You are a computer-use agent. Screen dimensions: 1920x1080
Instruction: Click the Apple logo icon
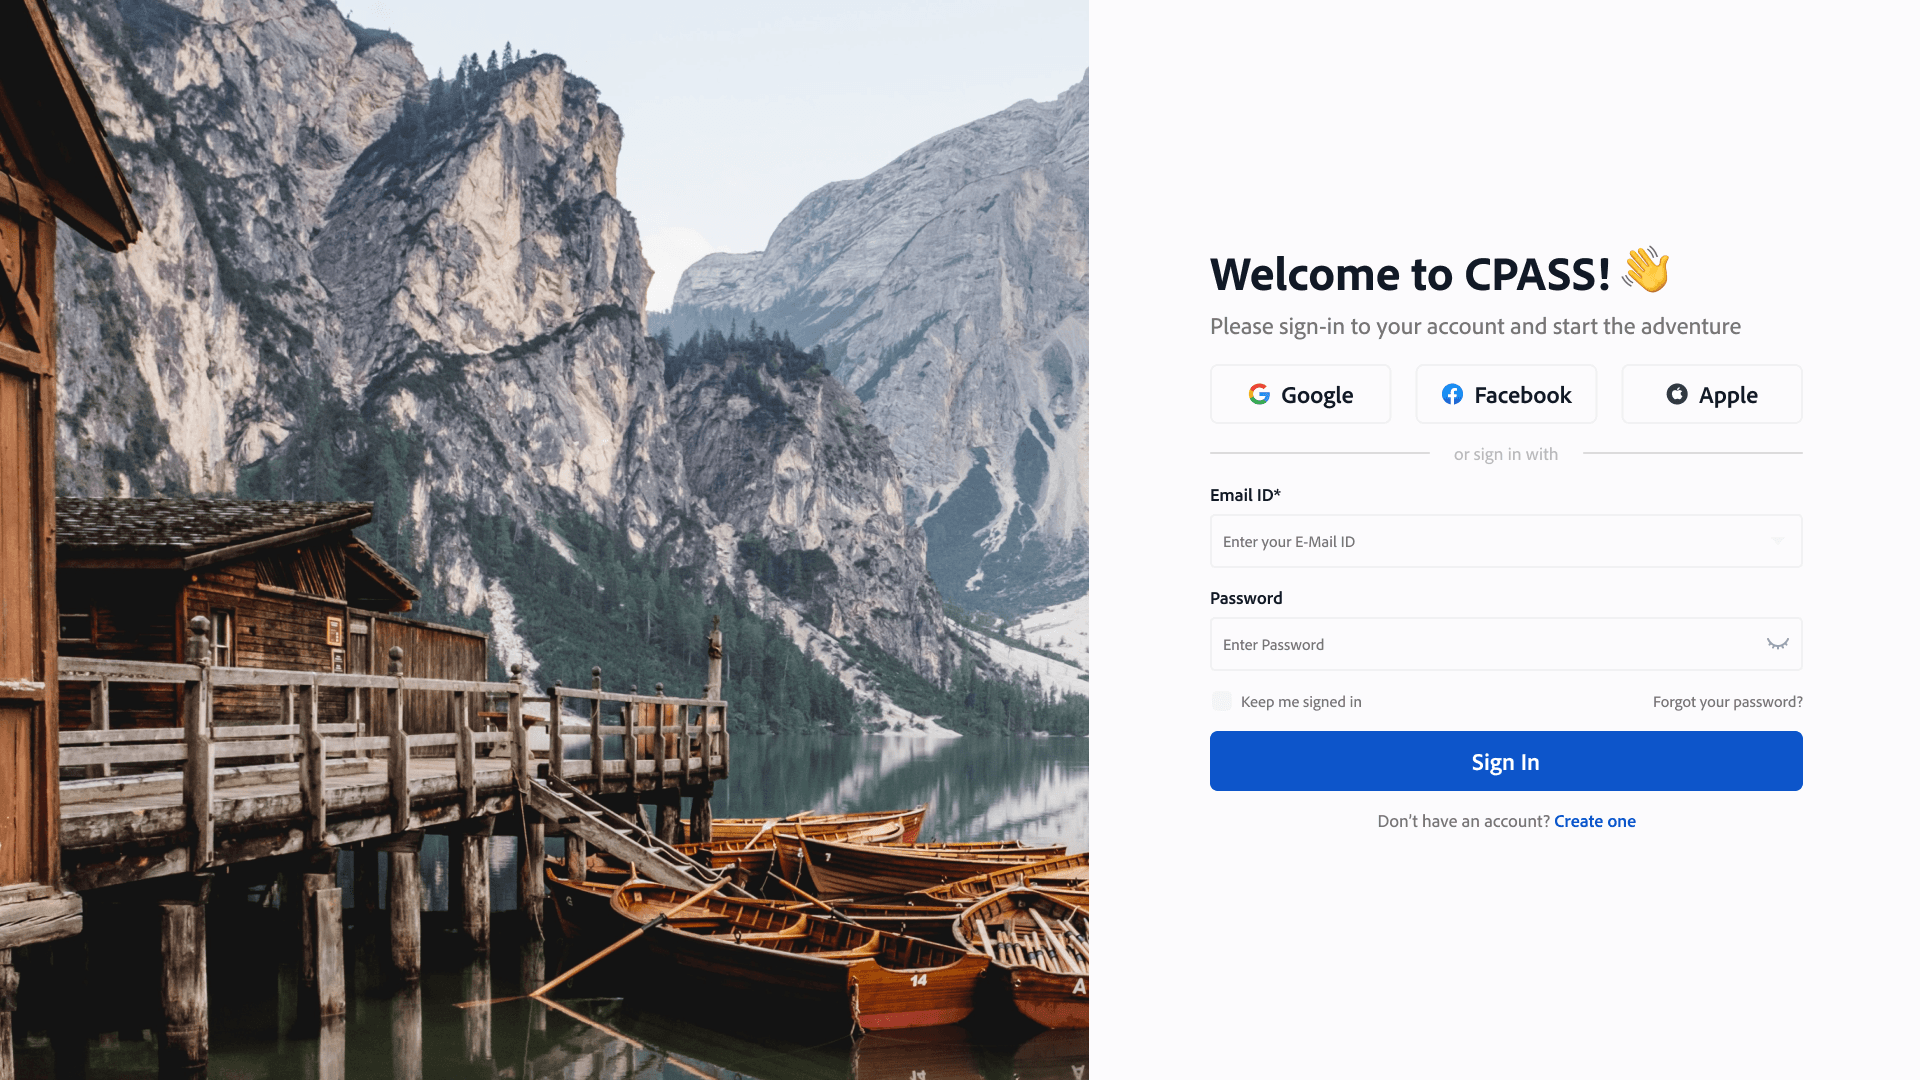pyautogui.click(x=1677, y=394)
